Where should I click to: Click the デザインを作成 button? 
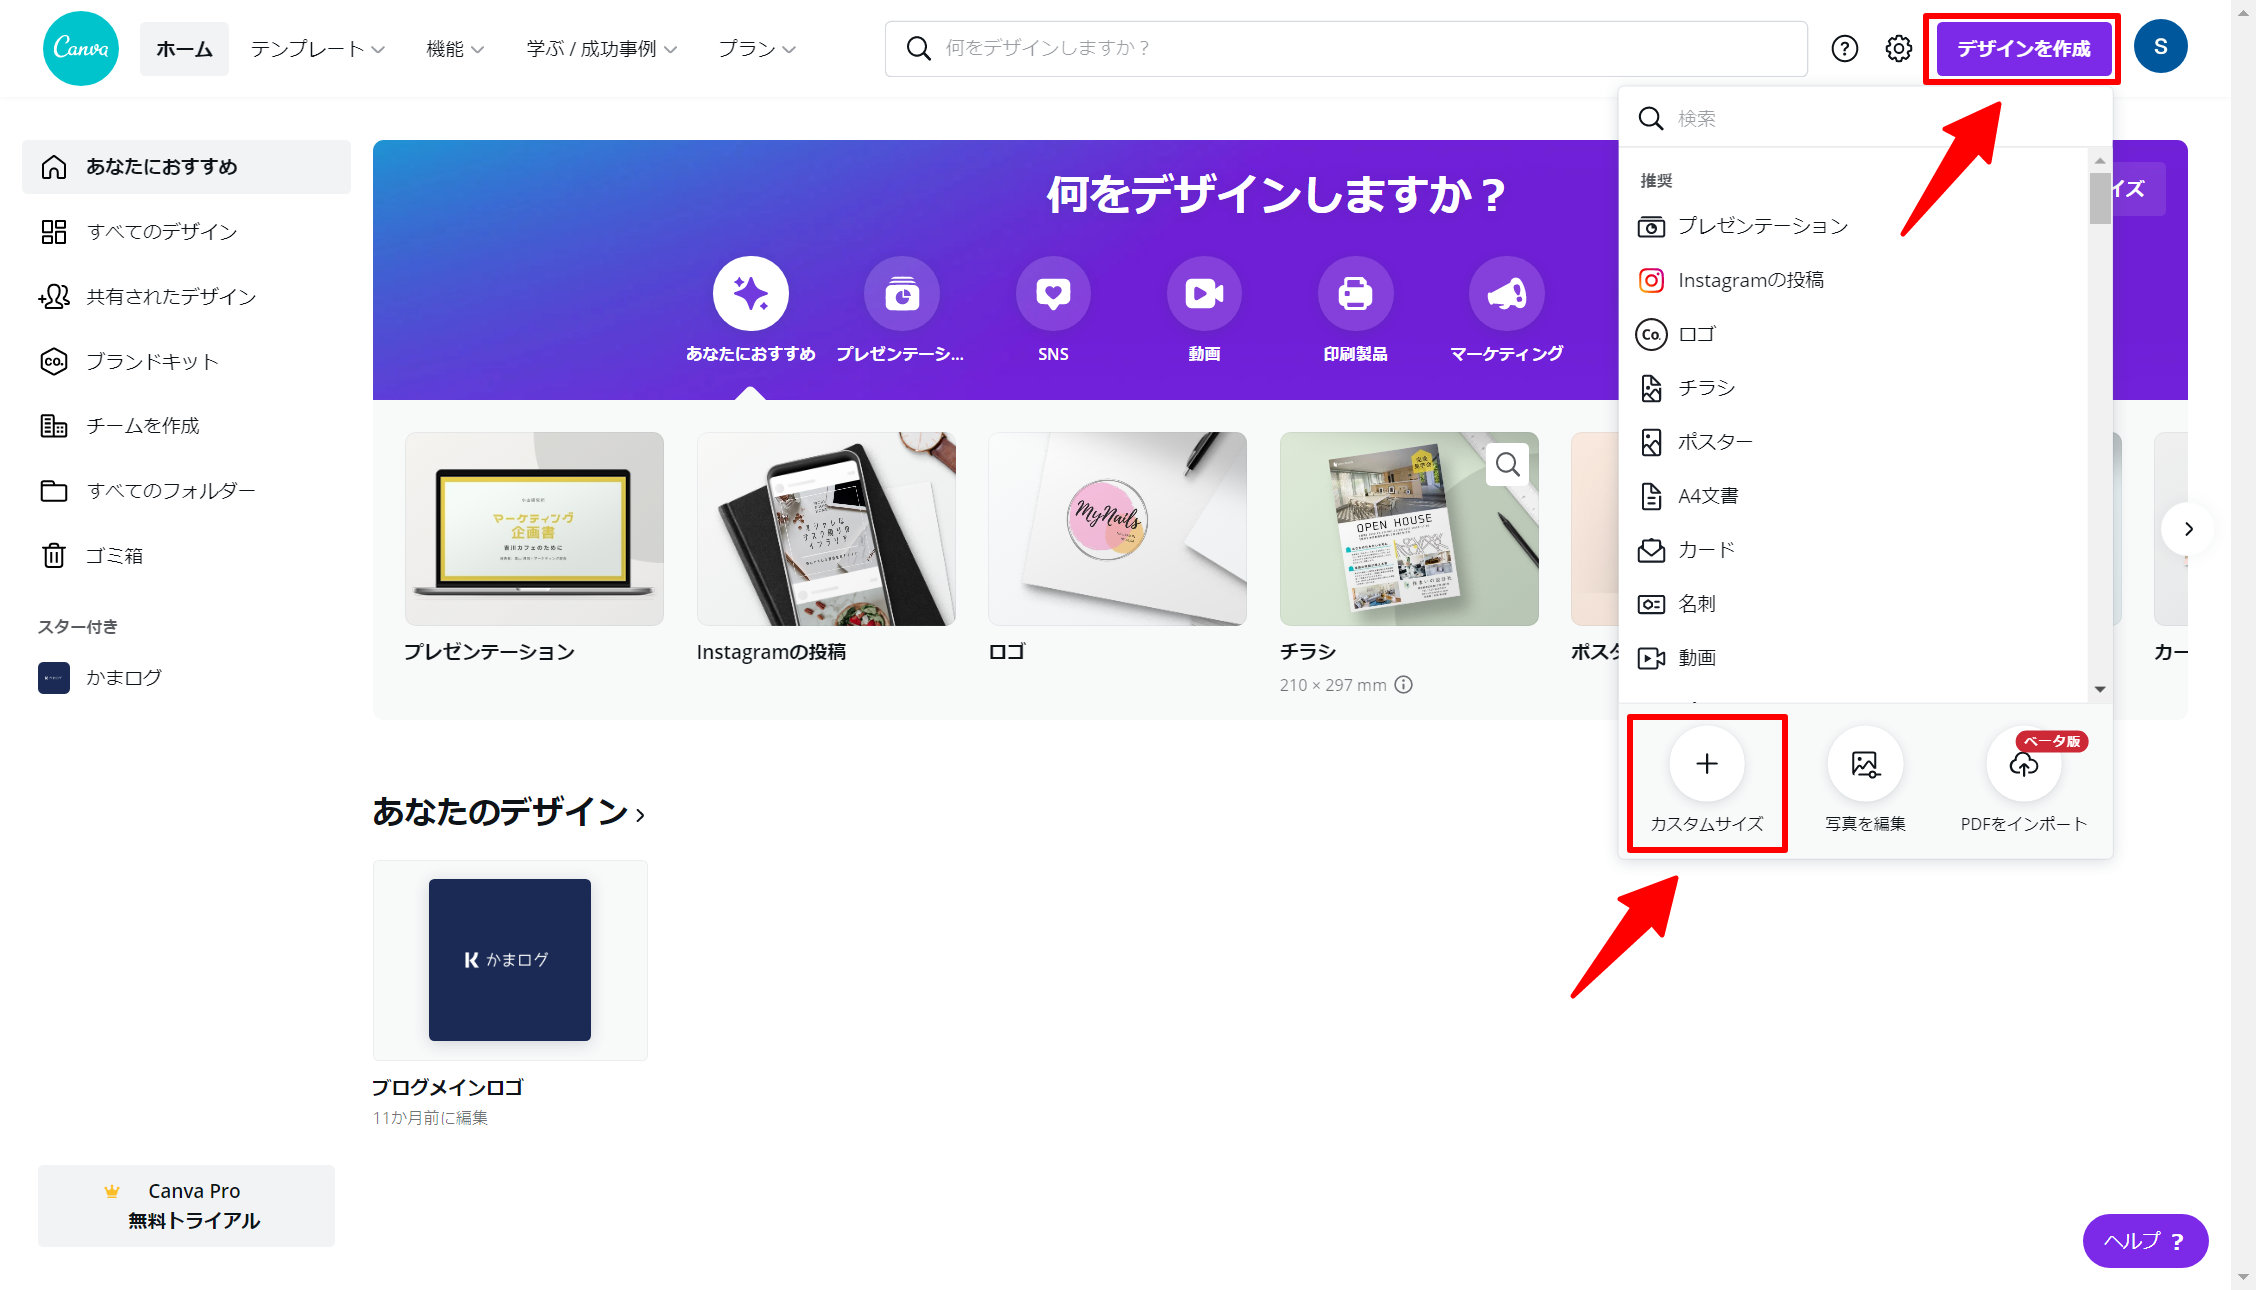pos(2024,48)
